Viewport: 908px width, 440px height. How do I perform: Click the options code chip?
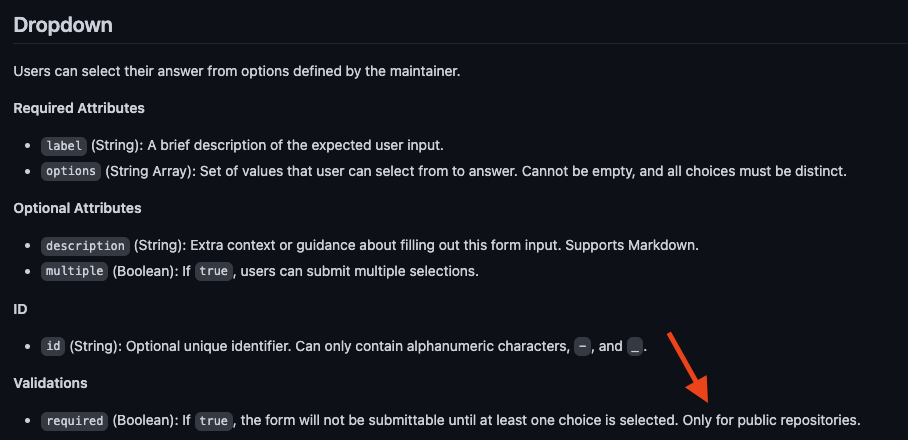tap(71, 171)
